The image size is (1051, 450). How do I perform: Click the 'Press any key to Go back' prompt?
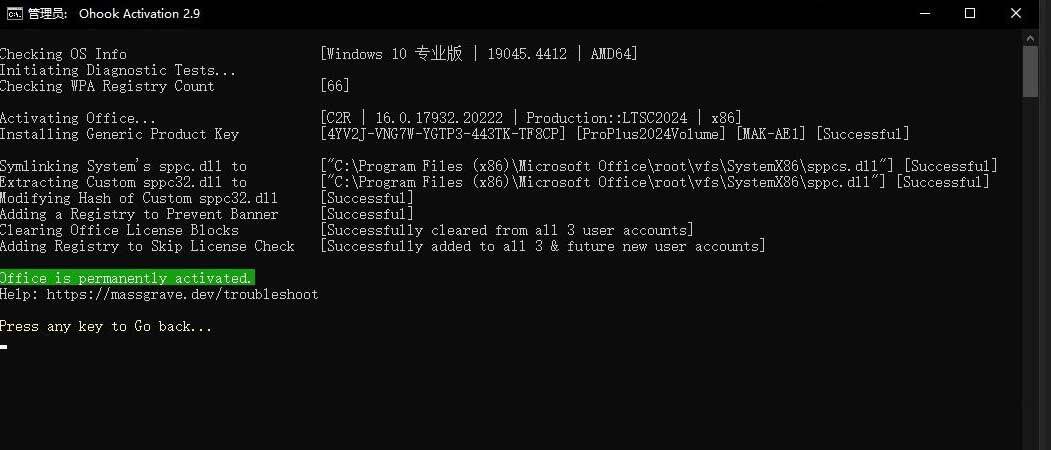tap(106, 327)
